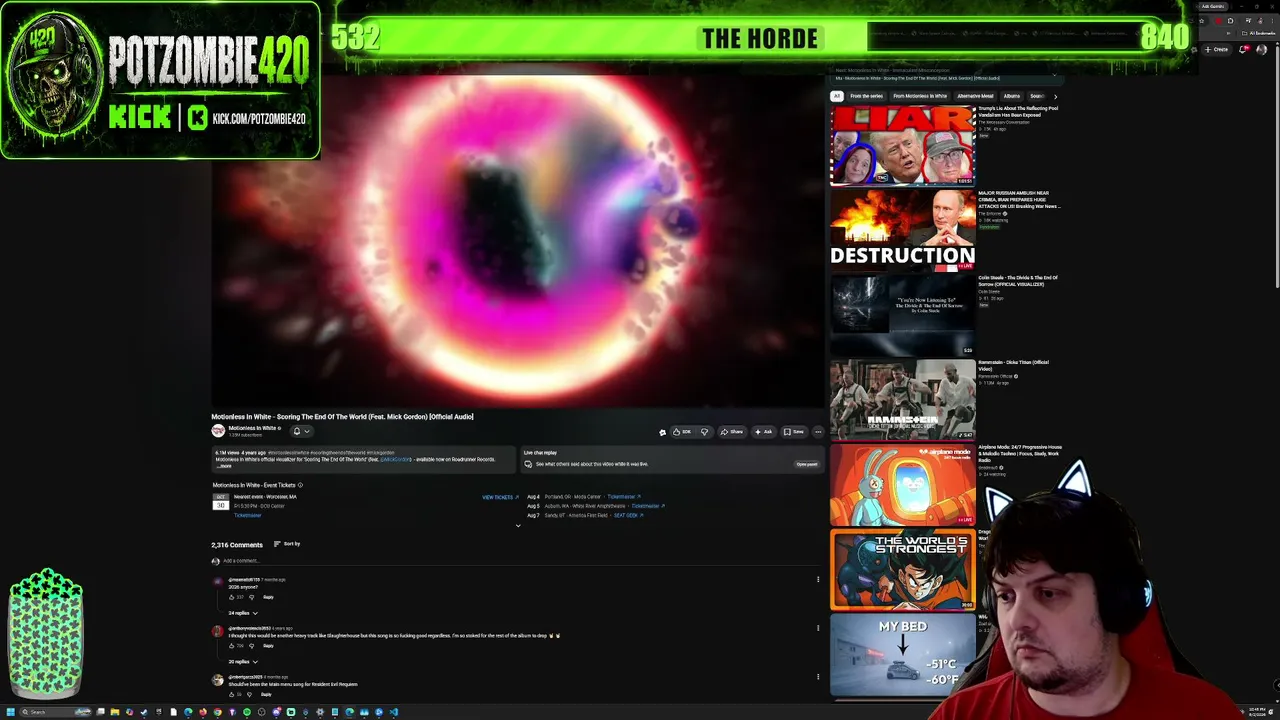1280x720 pixels.
Task: Open the 'MY BED' video thumbnail
Action: tap(902, 655)
